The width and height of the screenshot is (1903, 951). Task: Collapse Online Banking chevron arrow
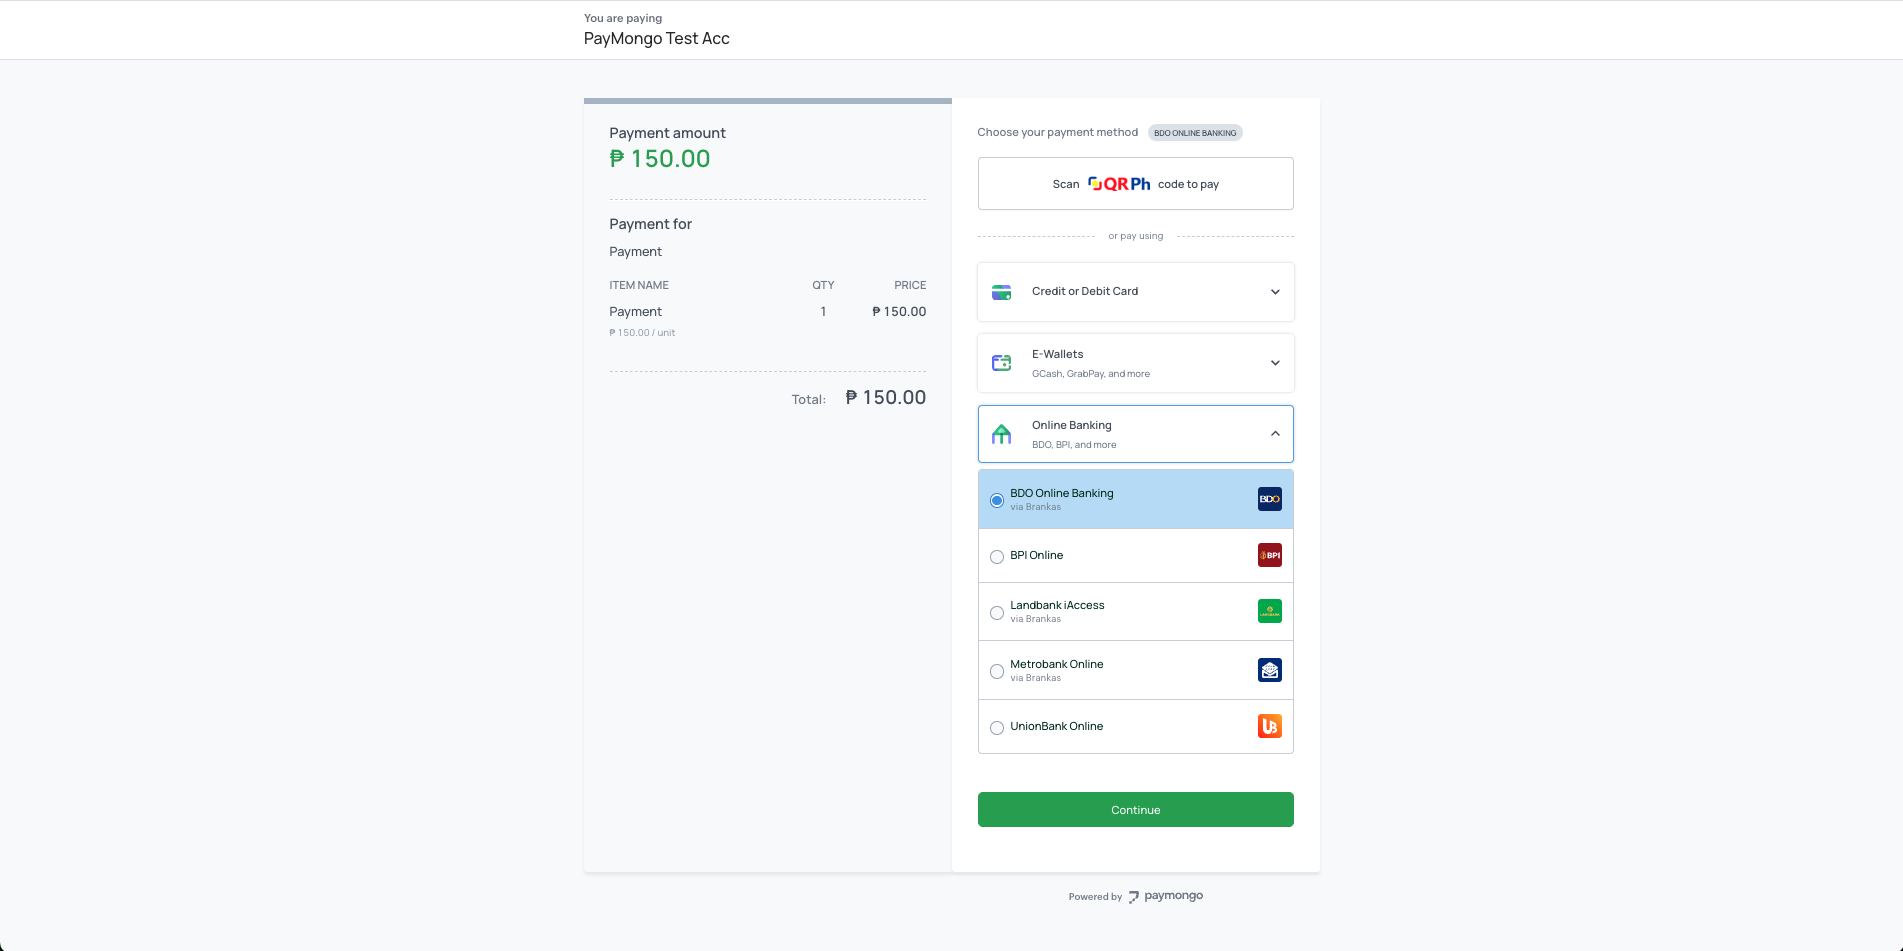coord(1275,434)
